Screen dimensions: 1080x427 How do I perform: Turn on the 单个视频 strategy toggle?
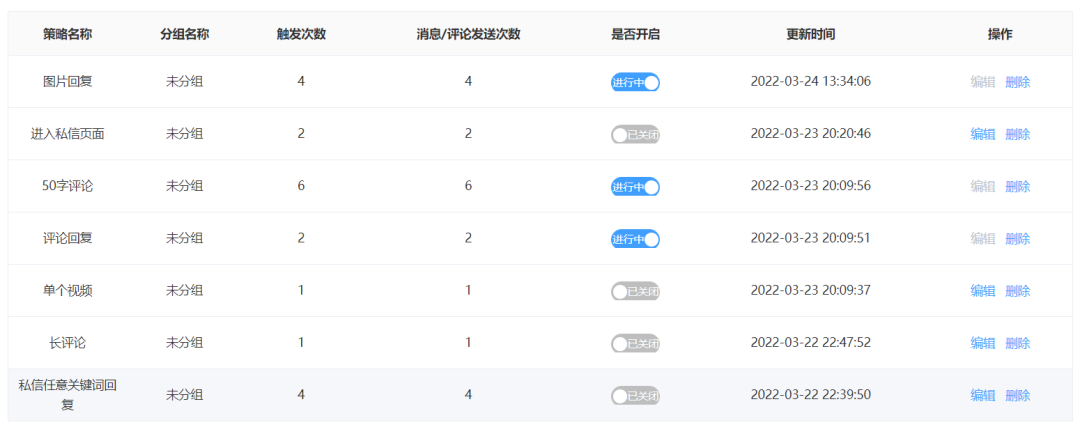[635, 291]
